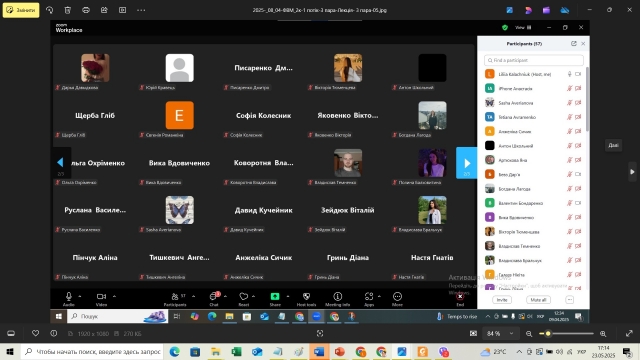The image size is (640, 360).
Task: Expand the arrow beside the Audio button
Action: click(x=80, y=296)
